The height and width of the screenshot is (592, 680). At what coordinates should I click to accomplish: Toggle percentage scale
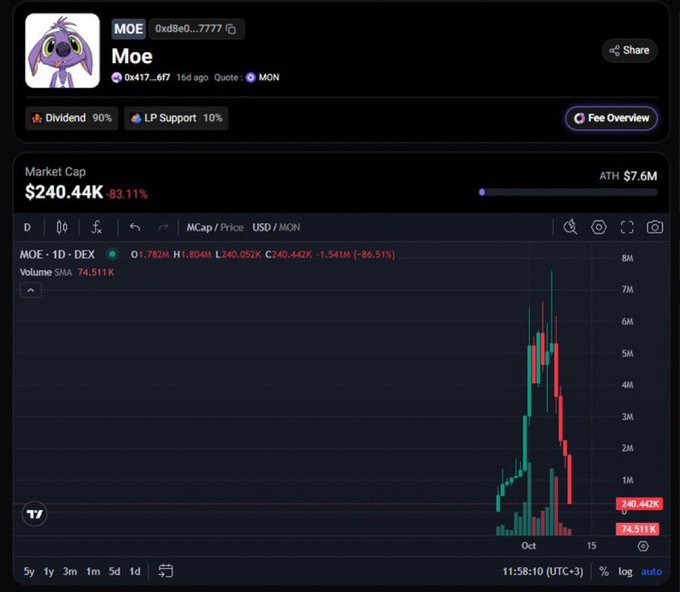coord(604,572)
